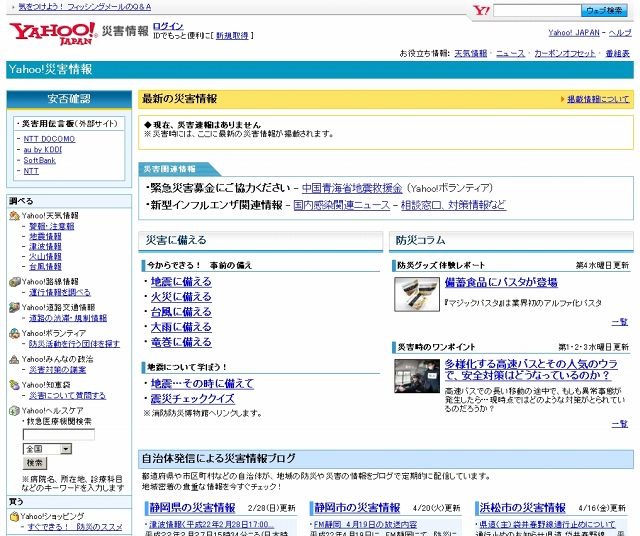Open 大雨に備える link
Screen dimensions: 640x536
[181, 327]
